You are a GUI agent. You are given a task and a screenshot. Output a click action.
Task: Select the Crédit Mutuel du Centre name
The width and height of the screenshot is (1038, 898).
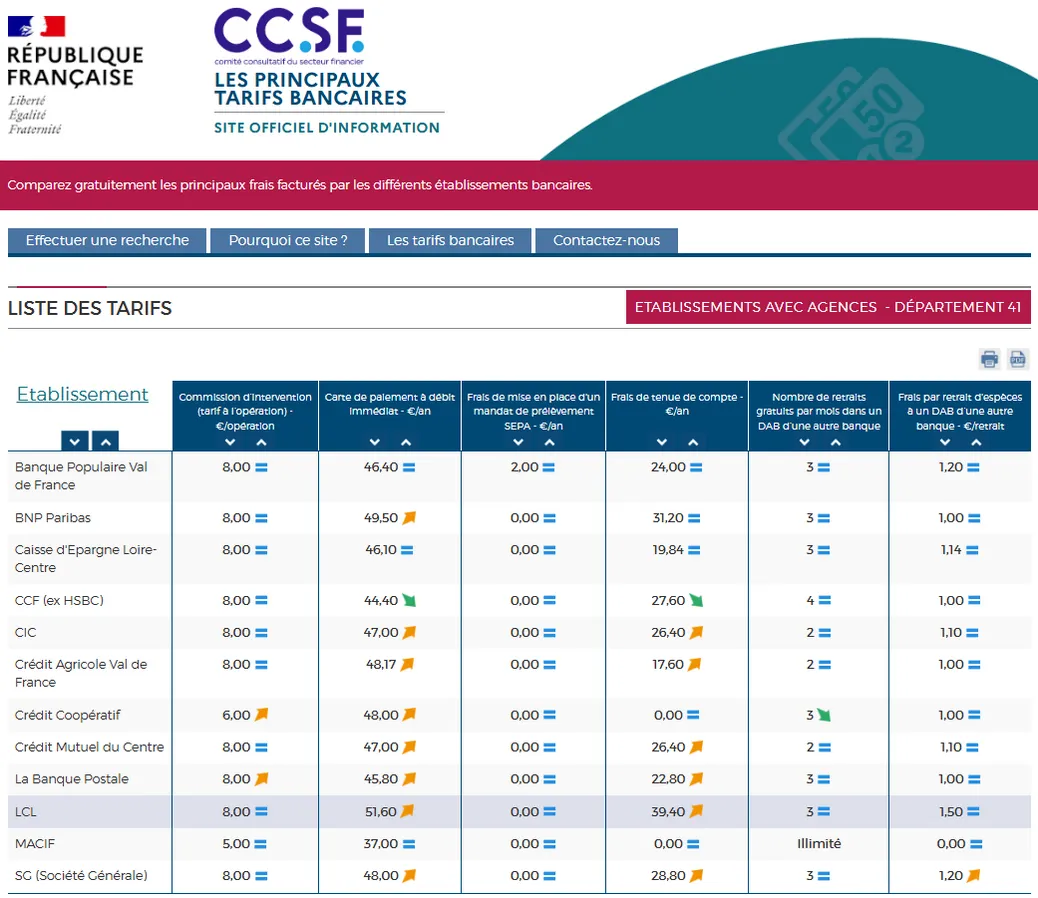pyautogui.click(x=89, y=747)
